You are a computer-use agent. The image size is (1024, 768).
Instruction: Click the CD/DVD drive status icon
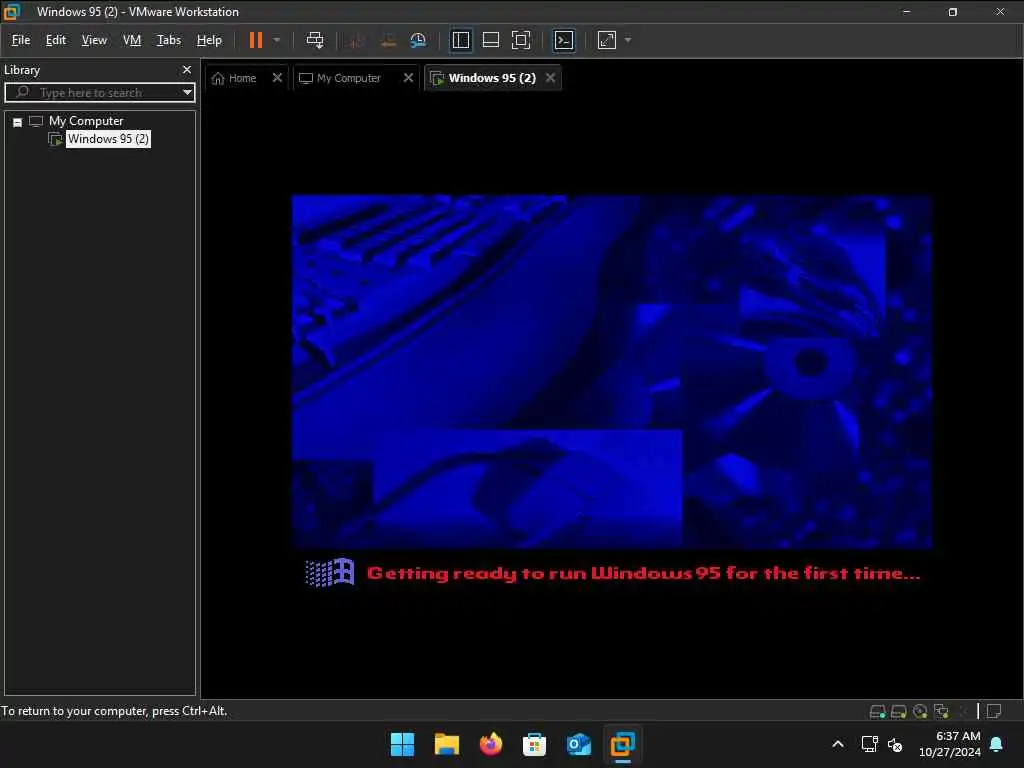pos(920,711)
